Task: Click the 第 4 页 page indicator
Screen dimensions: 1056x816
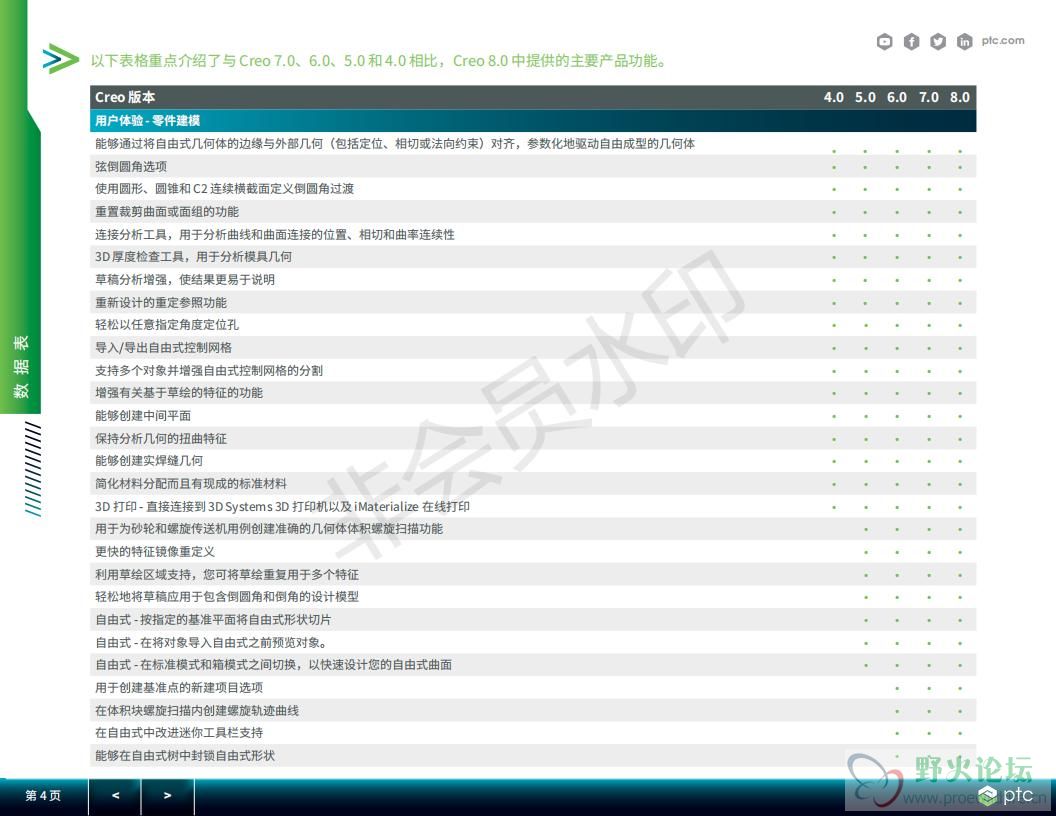Action: (x=44, y=796)
